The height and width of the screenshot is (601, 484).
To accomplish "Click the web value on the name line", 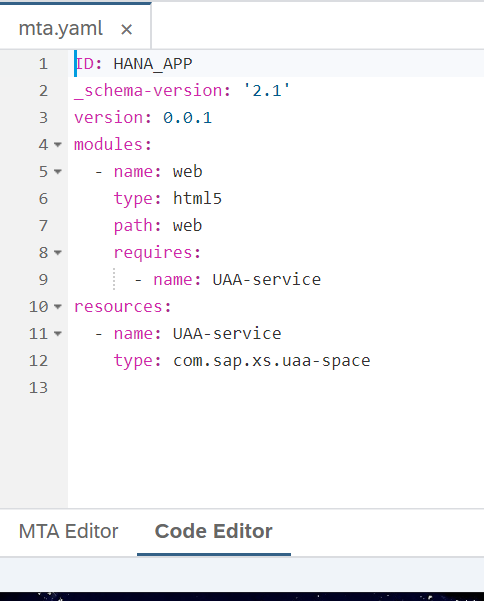I will tap(187, 172).
